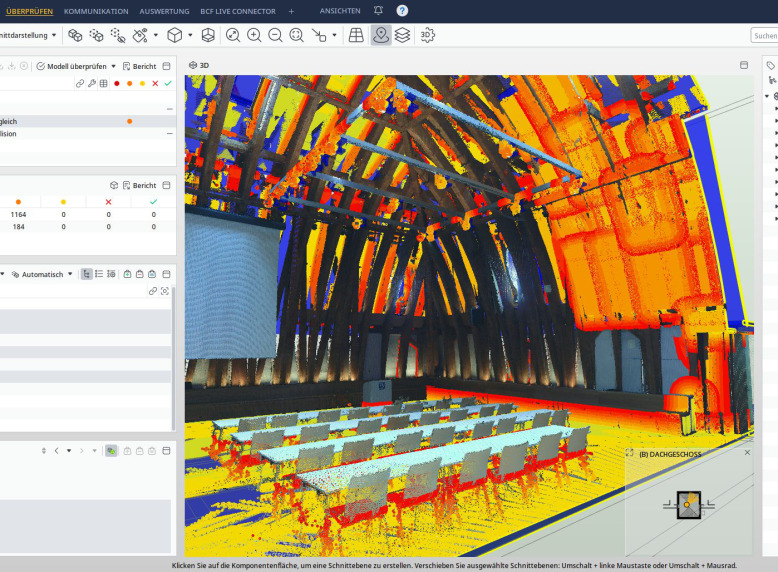Click the paint bucket with eye icon

coord(140,35)
